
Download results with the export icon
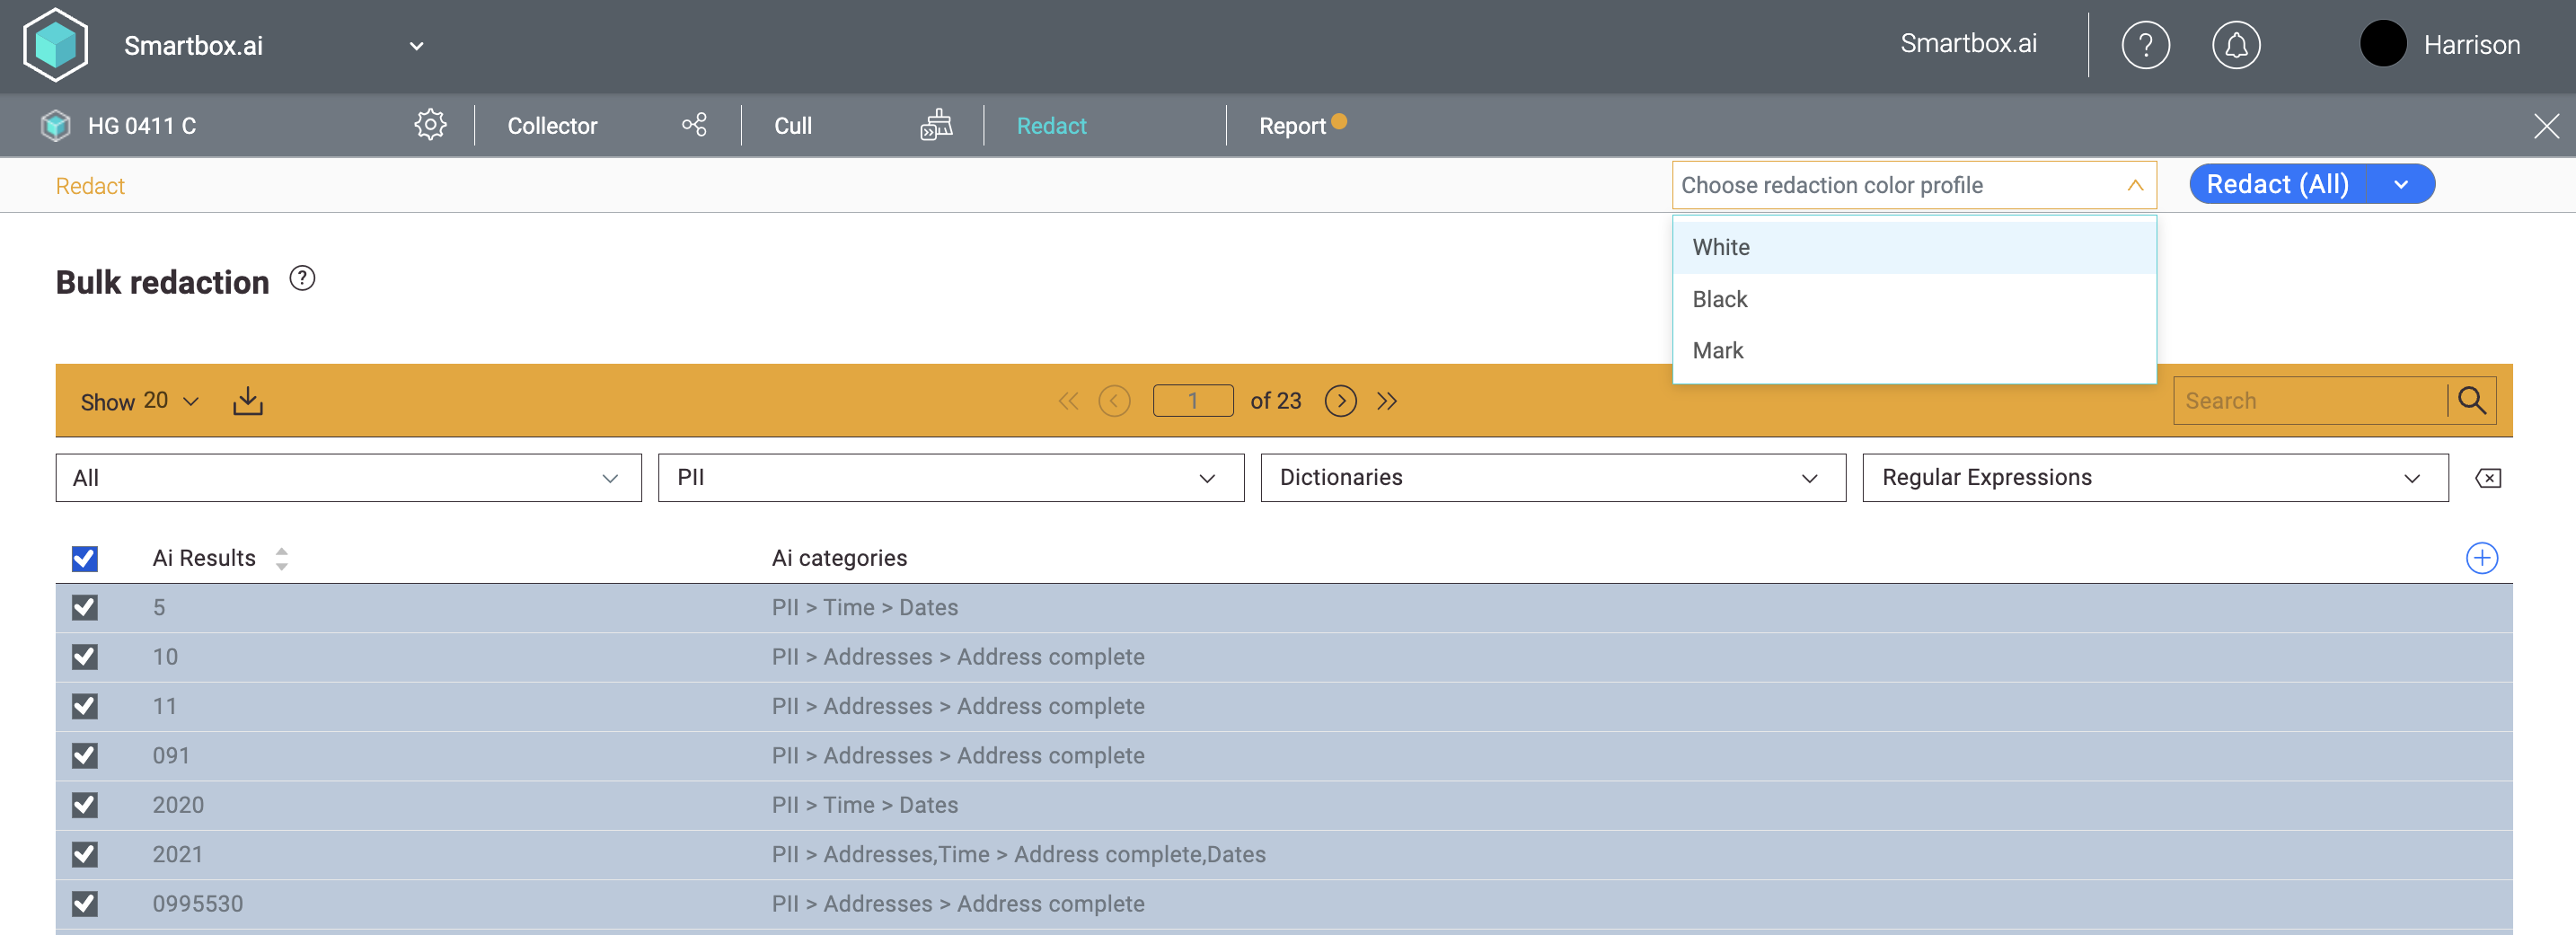[248, 401]
